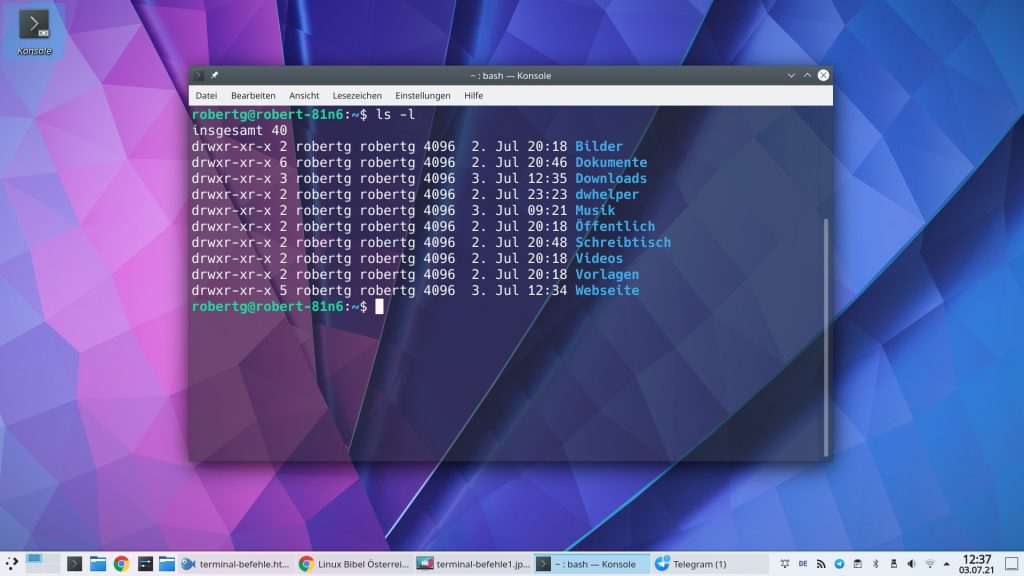
Task: Click the time 23:23 in dwhelper row
Action: click(547, 194)
